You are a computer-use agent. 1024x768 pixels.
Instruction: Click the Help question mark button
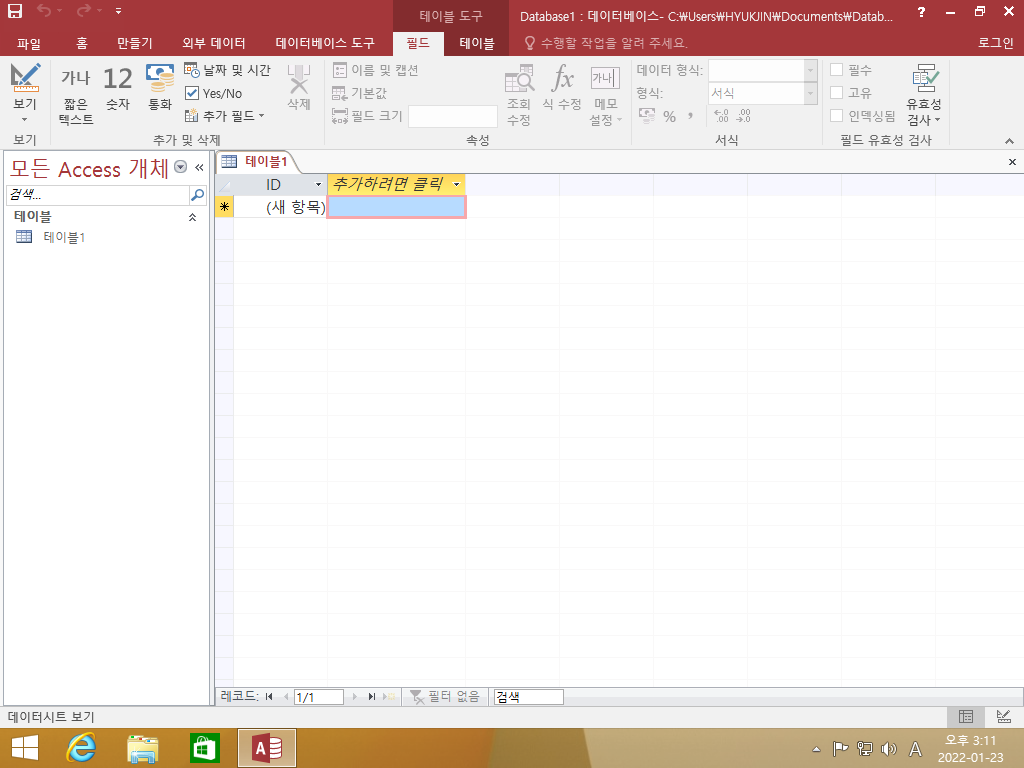(x=921, y=12)
